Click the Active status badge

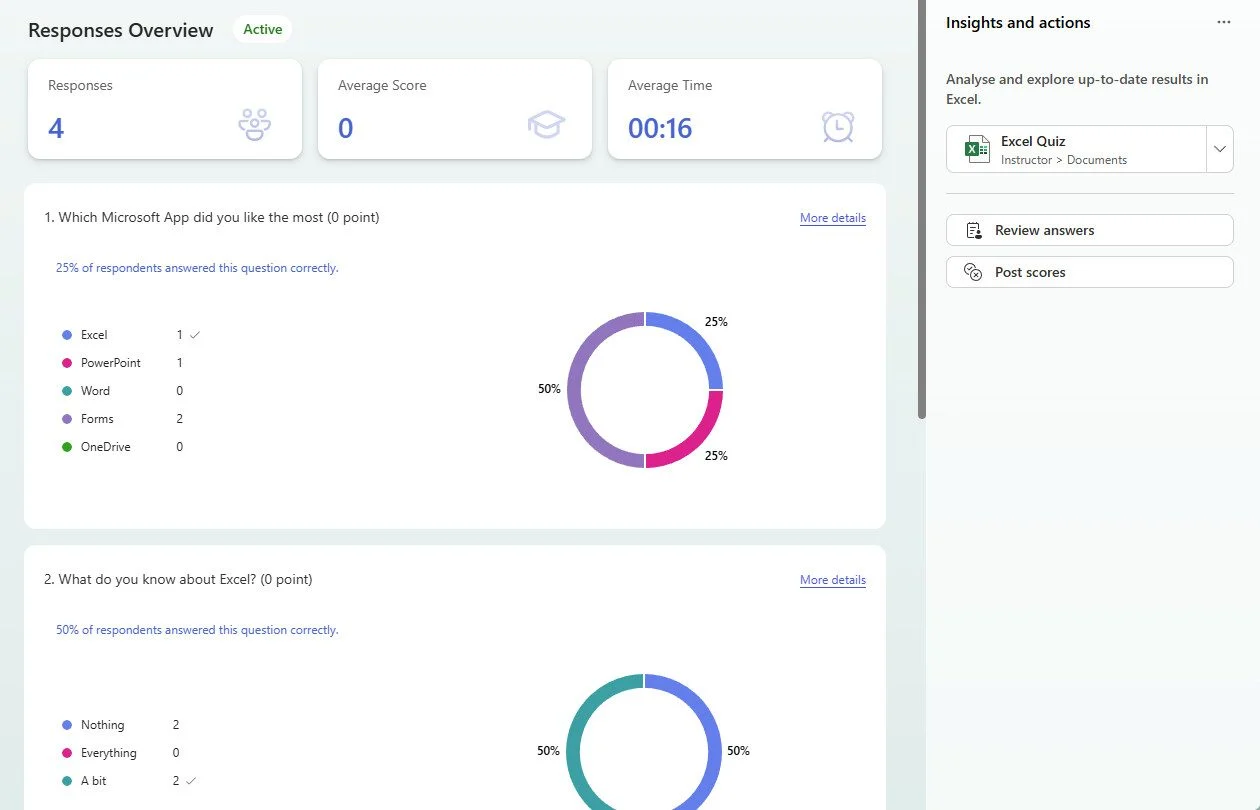coord(263,29)
